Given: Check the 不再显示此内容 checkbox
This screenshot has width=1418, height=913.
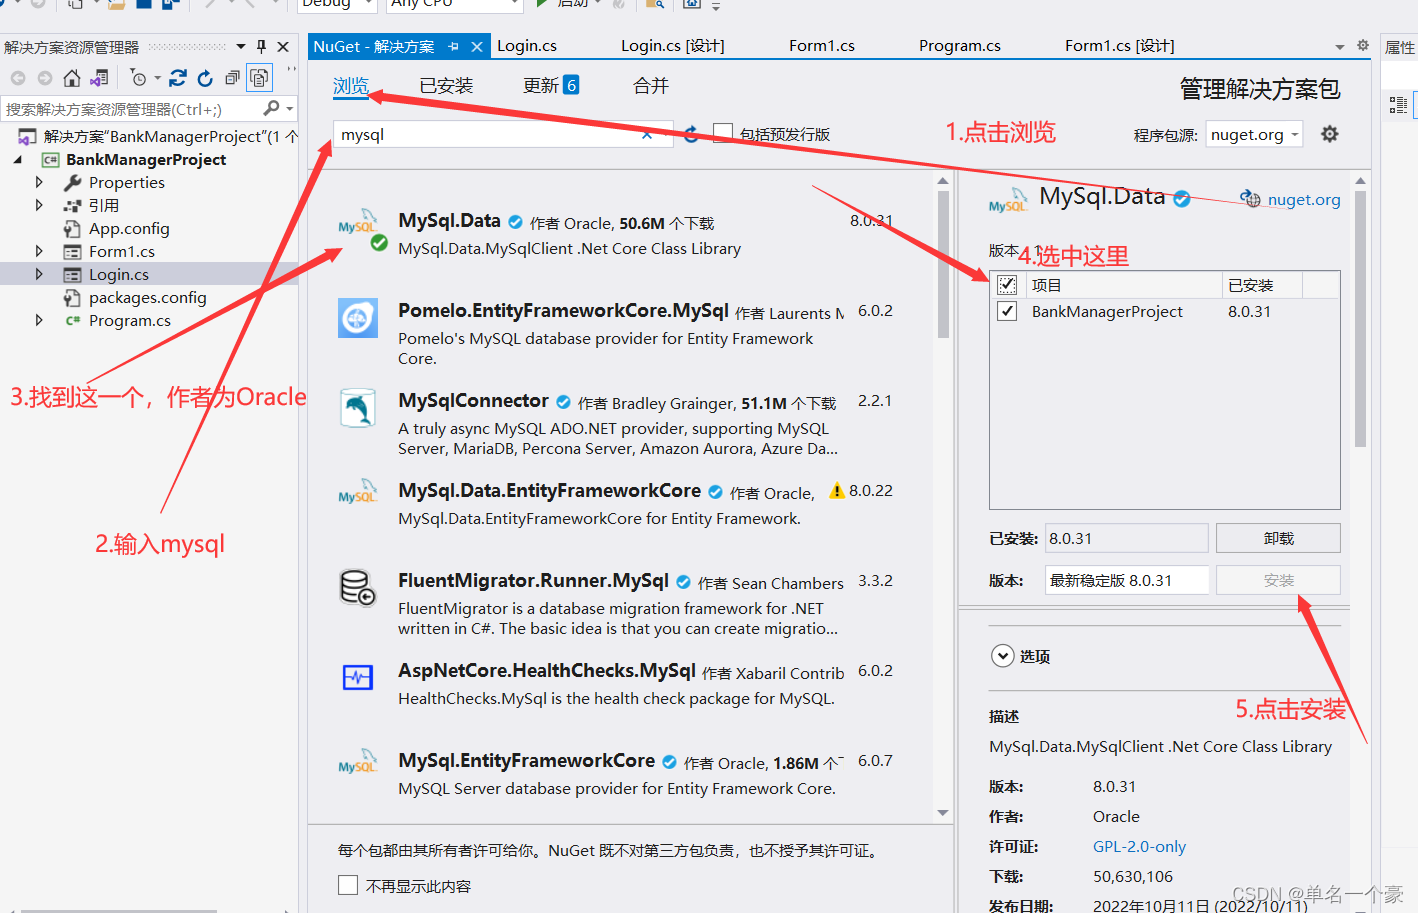Looking at the screenshot, I should tap(348, 885).
